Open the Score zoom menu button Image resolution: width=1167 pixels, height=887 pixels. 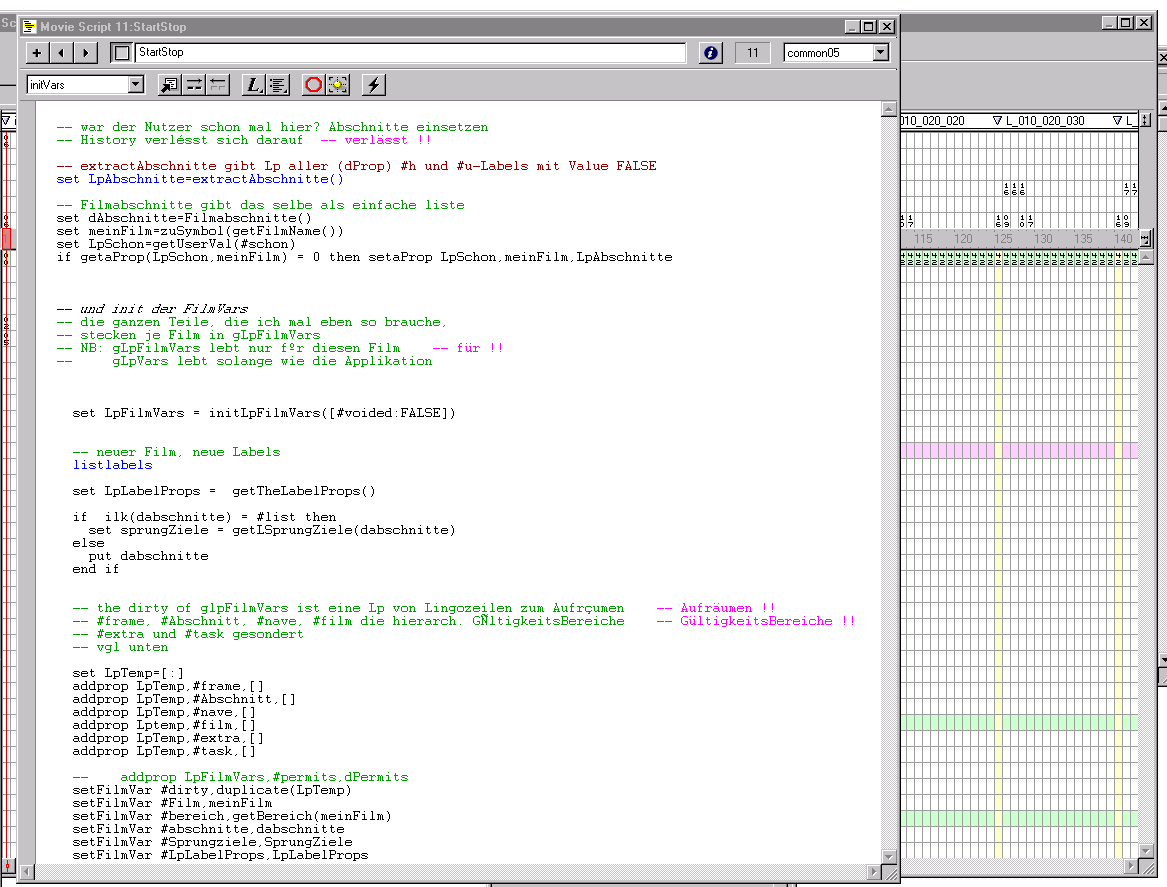pyautogui.click(x=1145, y=239)
